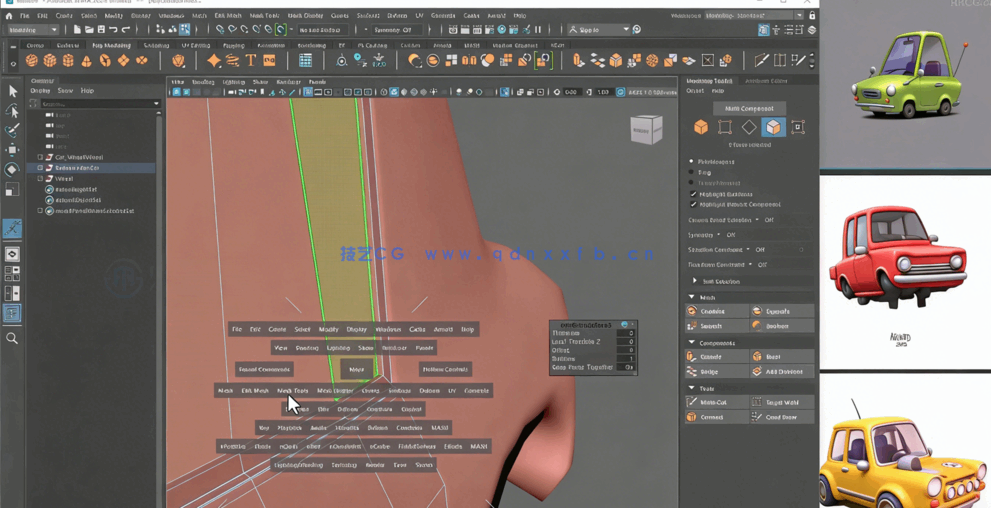Collapse the Mesh section in toolkit

[x=692, y=297]
